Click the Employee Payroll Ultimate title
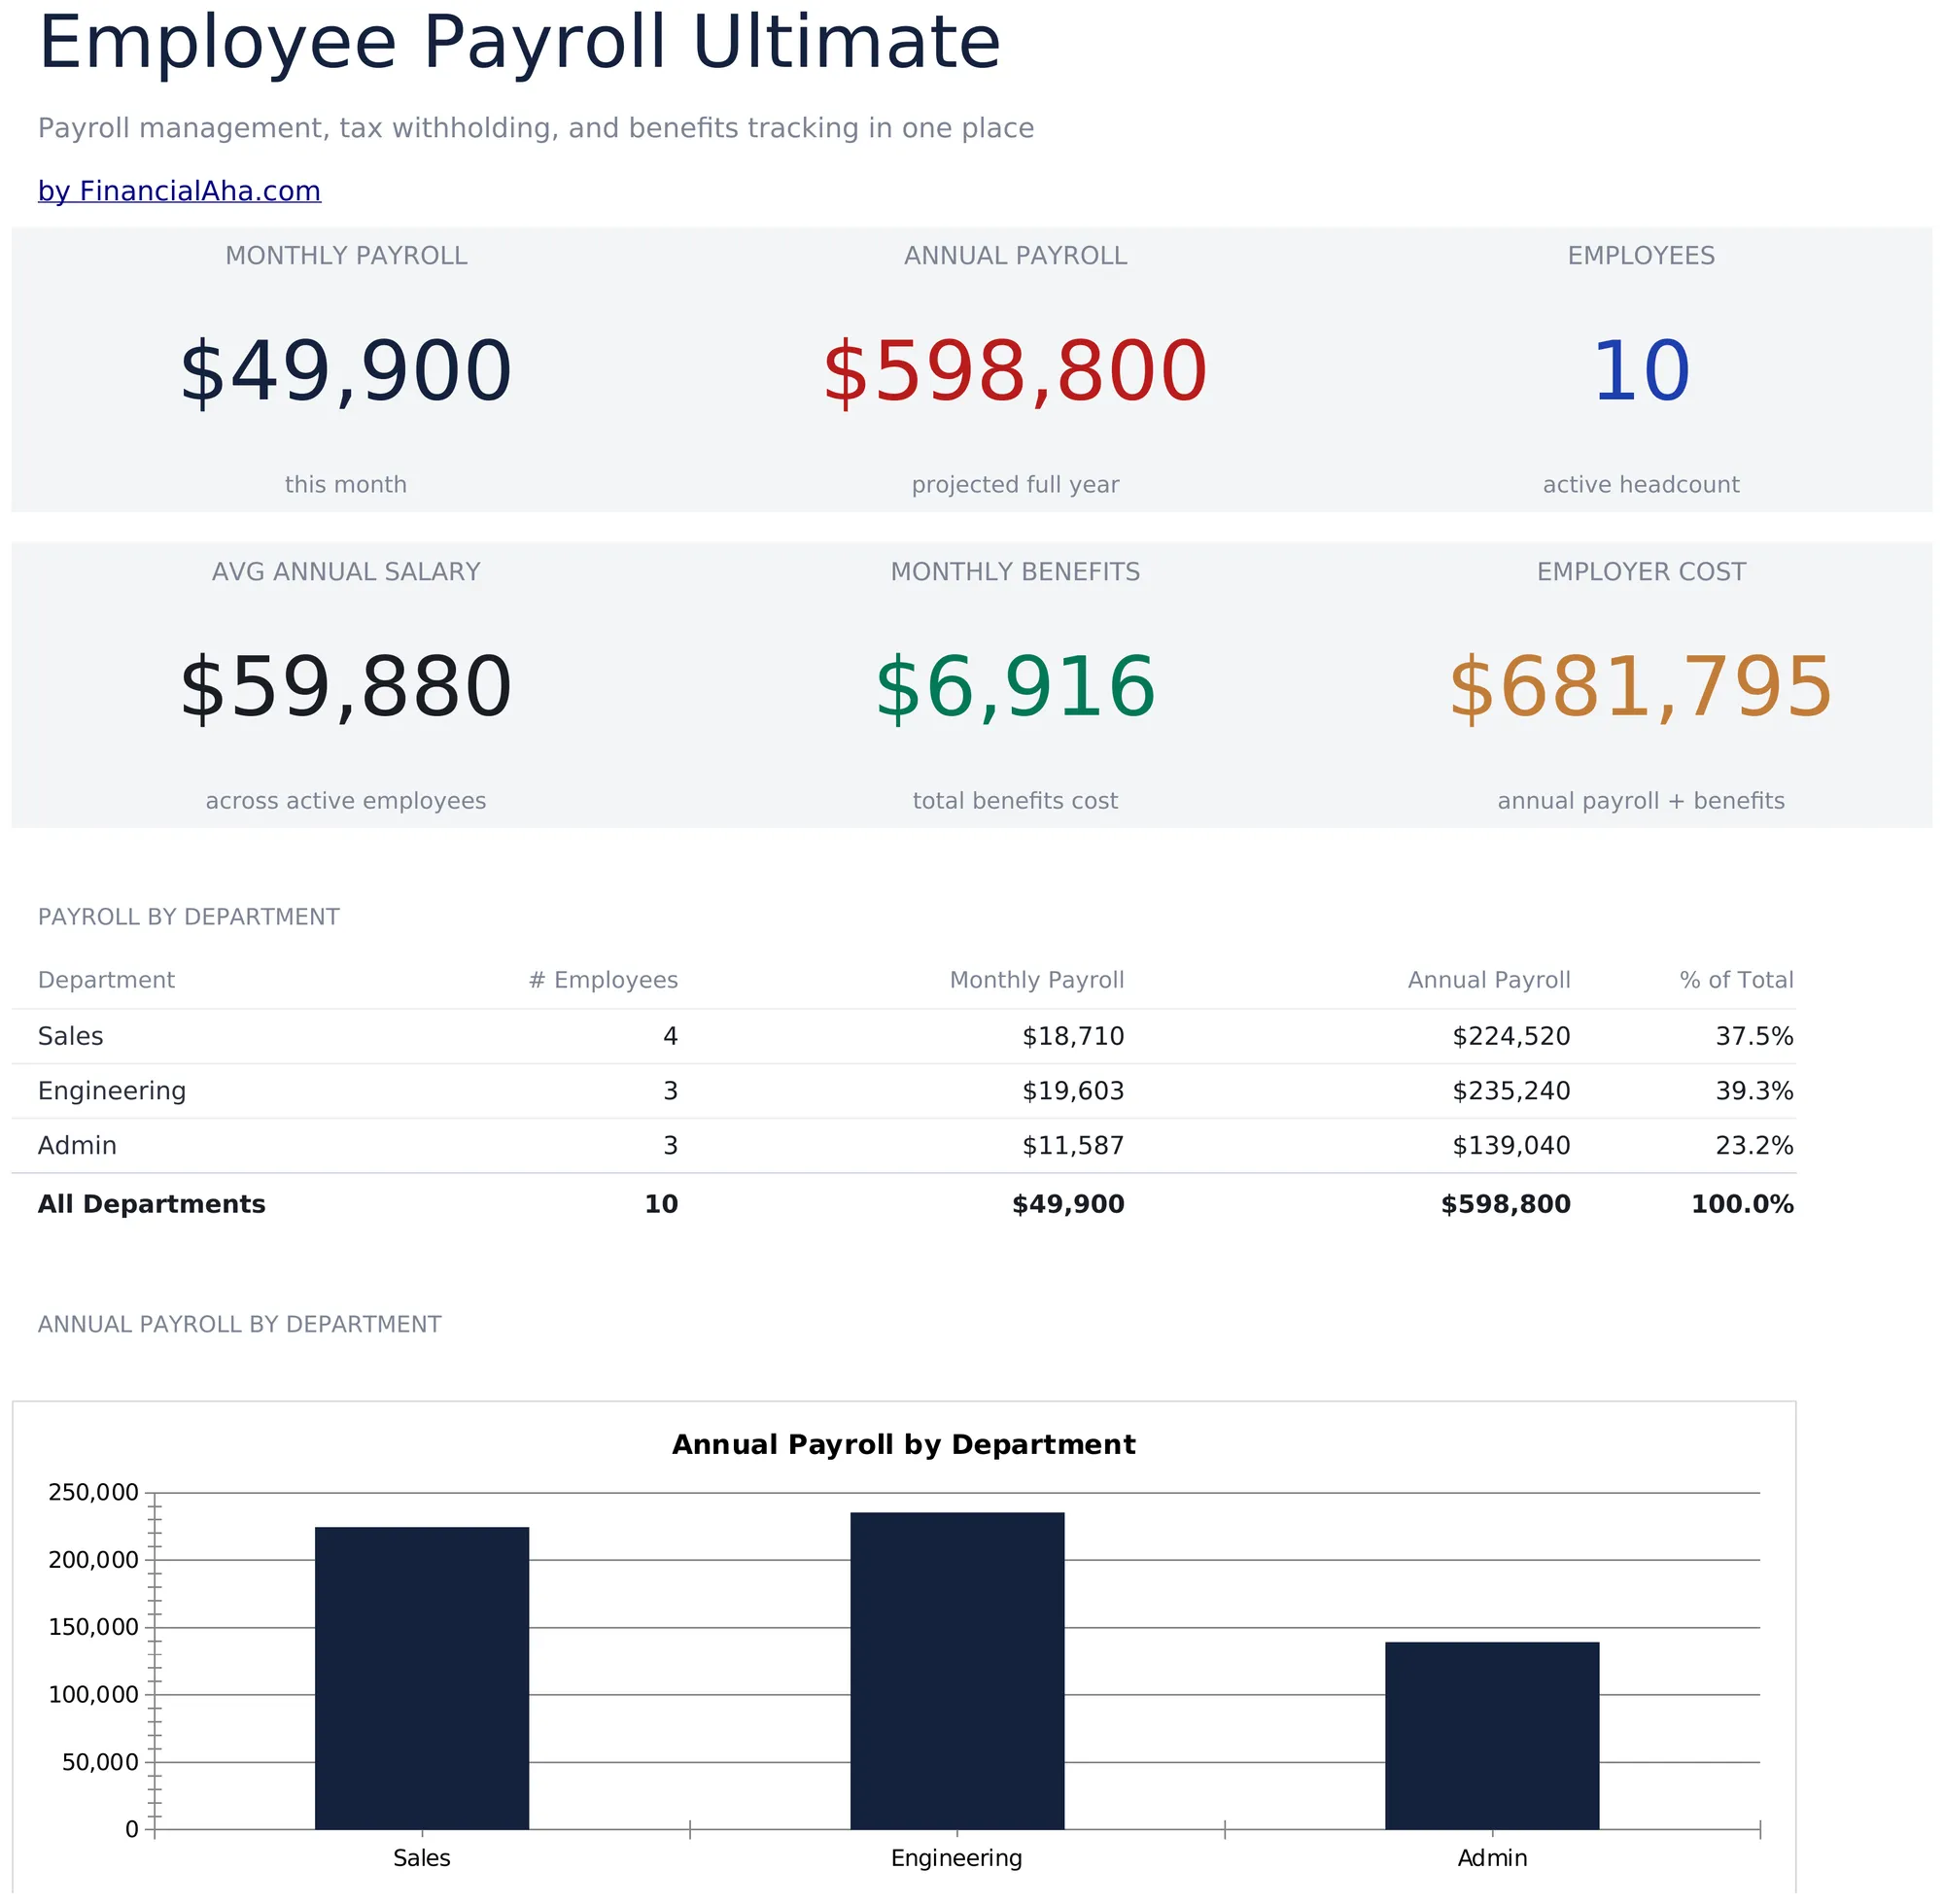Viewport: 1944px width, 1904px height. point(520,44)
